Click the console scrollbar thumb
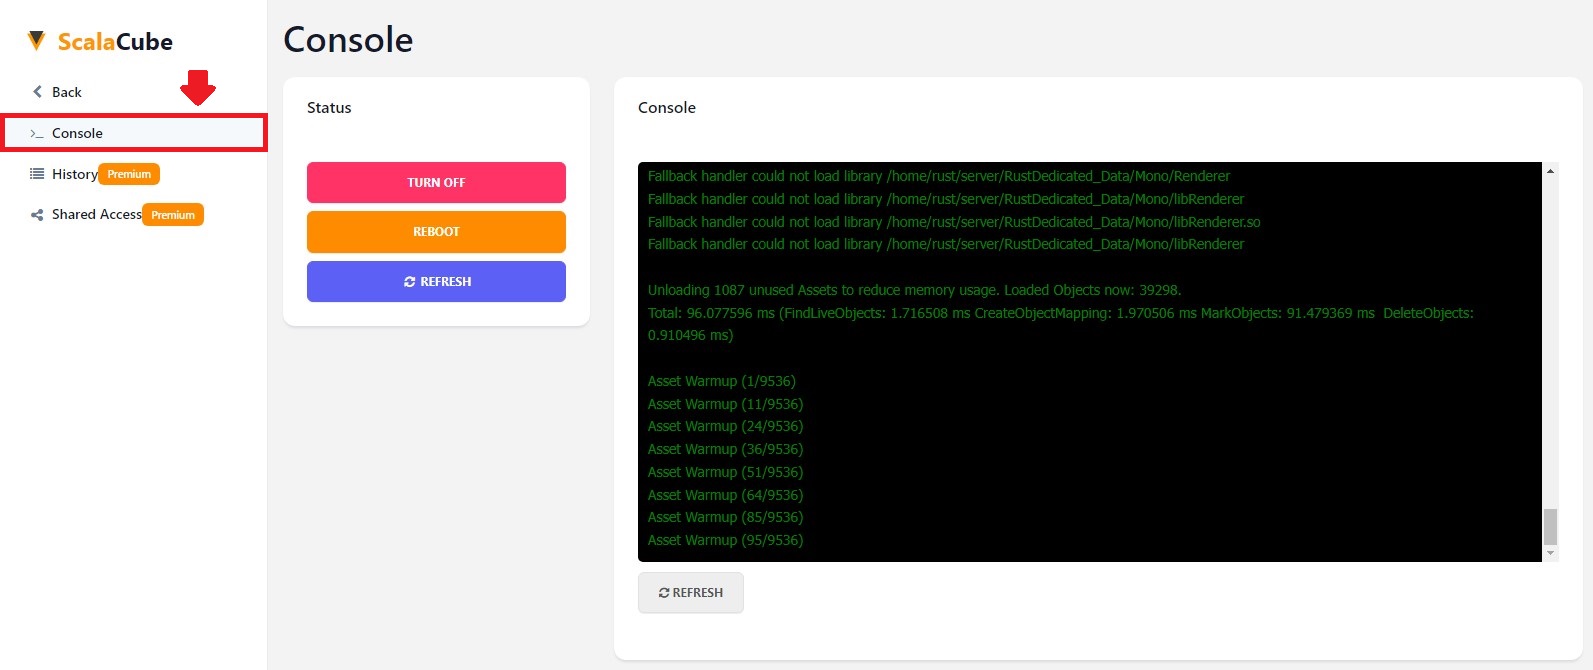Image resolution: width=1593 pixels, height=670 pixels. tap(1550, 526)
